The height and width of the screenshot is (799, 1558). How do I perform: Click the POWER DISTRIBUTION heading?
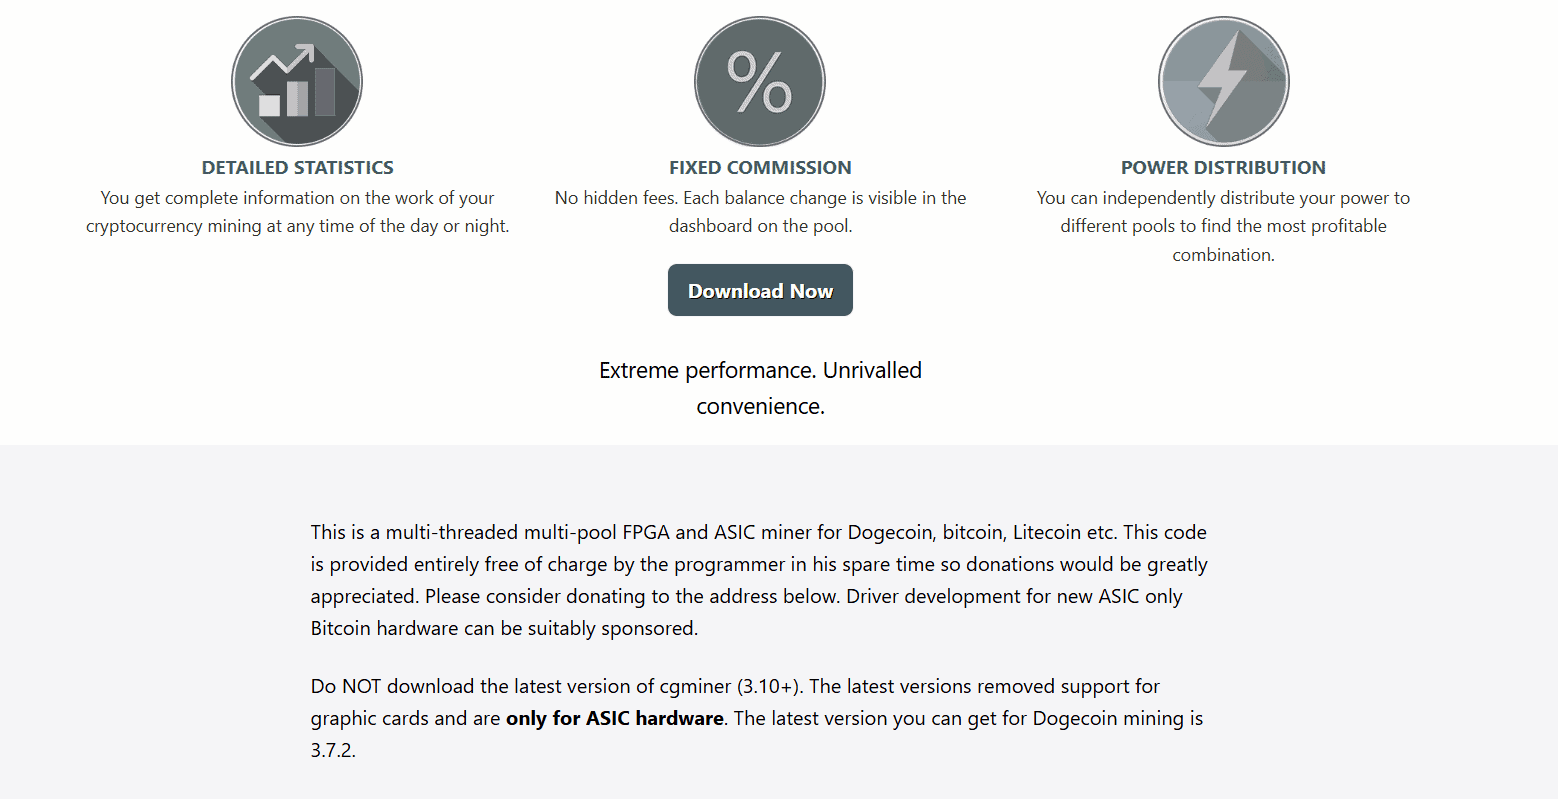click(x=1223, y=168)
